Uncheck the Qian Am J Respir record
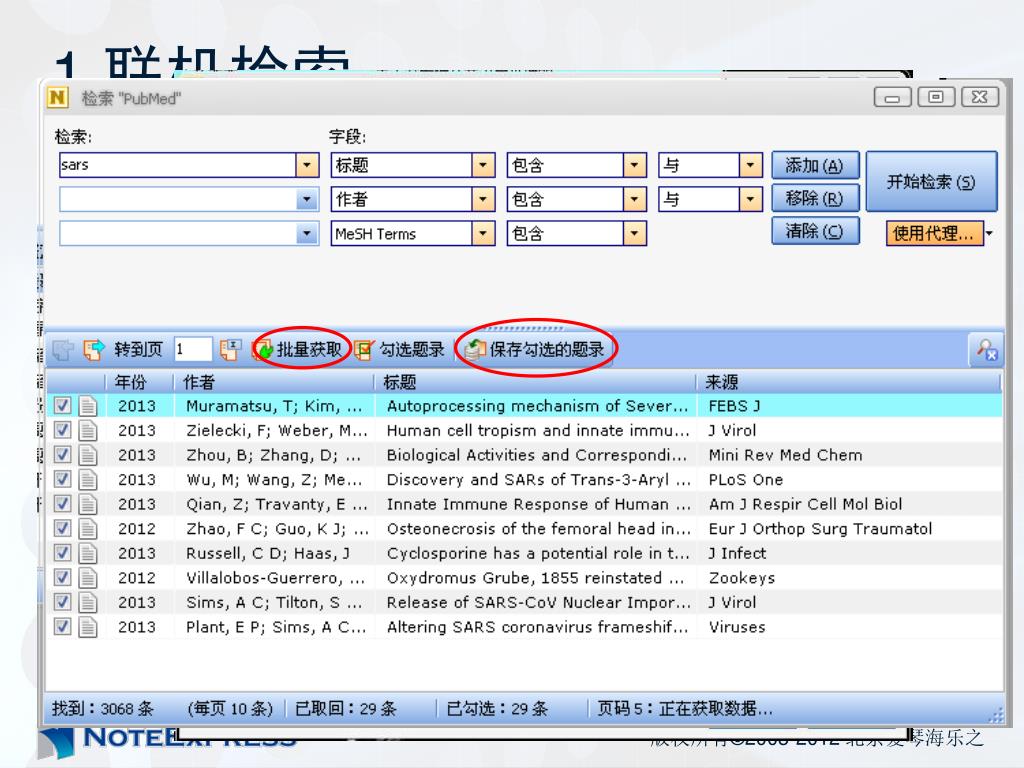 pyautogui.click(x=62, y=504)
